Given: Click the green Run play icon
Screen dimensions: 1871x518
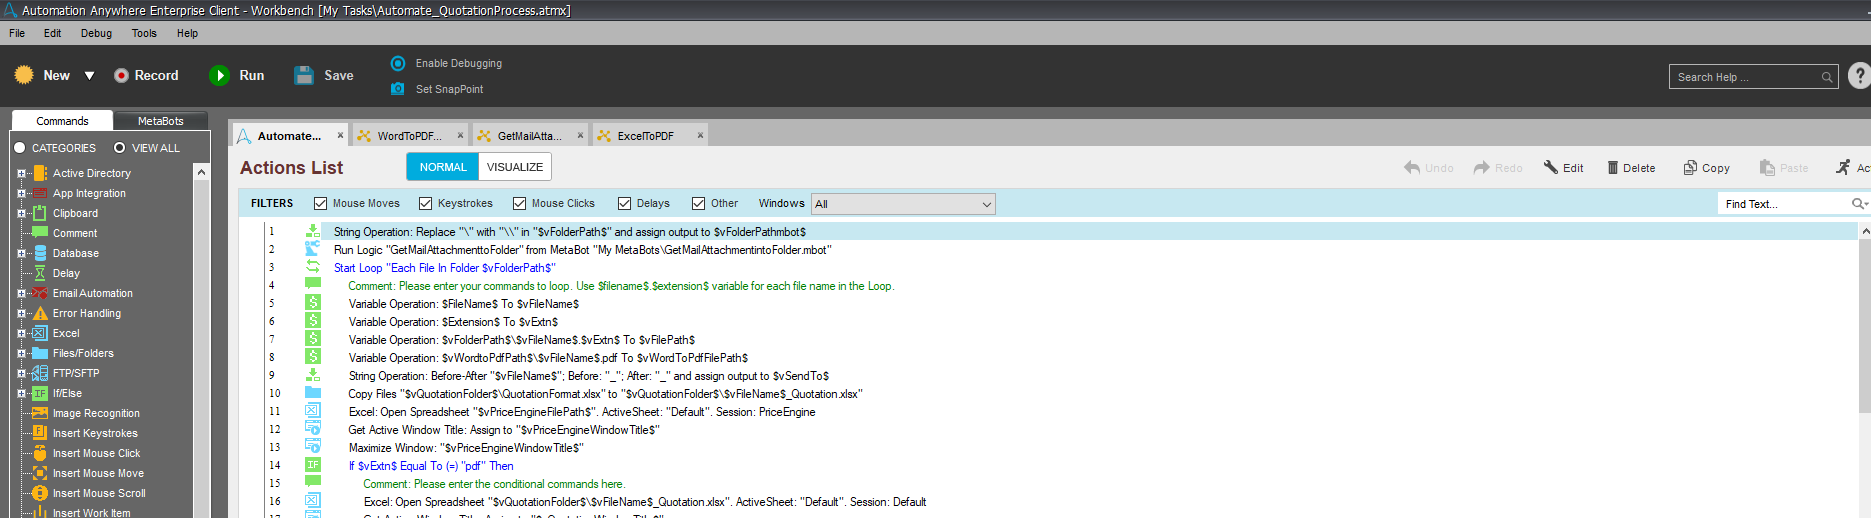Looking at the screenshot, I should tap(219, 75).
